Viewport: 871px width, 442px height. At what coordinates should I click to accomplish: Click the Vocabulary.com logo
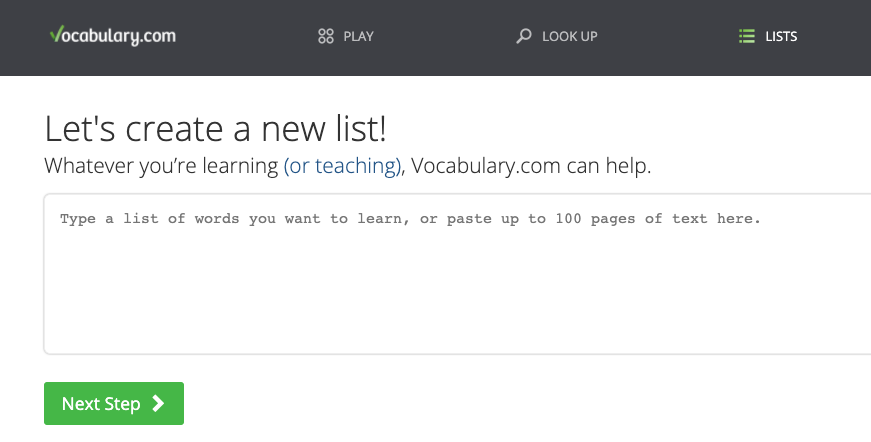(x=113, y=36)
